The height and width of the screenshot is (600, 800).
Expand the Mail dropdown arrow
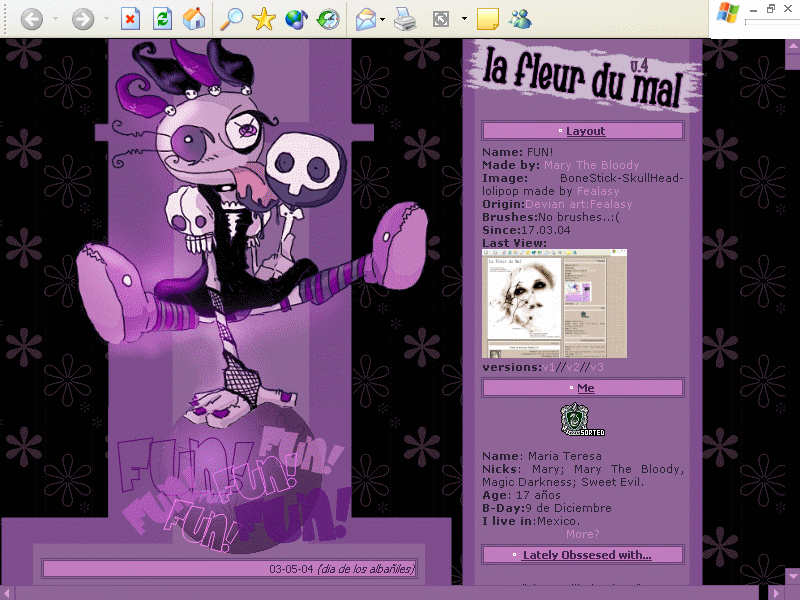(383, 19)
